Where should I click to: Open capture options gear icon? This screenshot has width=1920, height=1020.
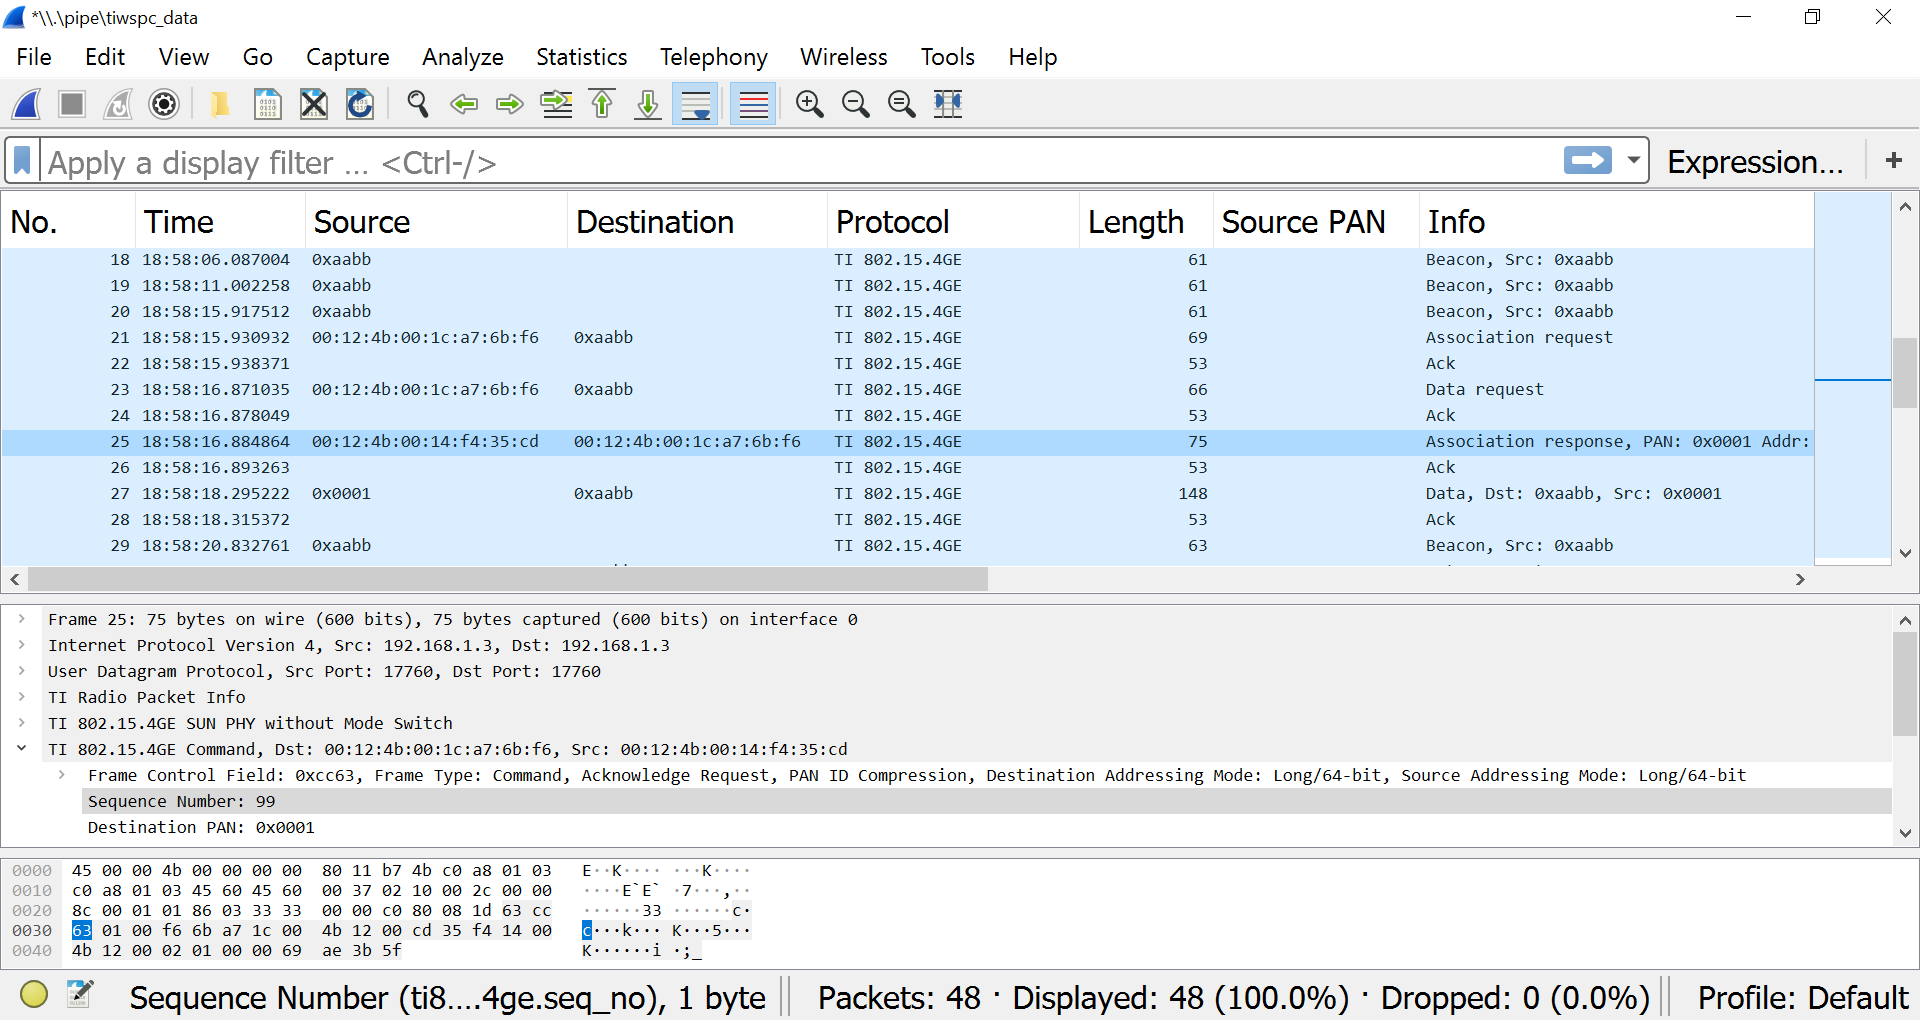tap(164, 104)
